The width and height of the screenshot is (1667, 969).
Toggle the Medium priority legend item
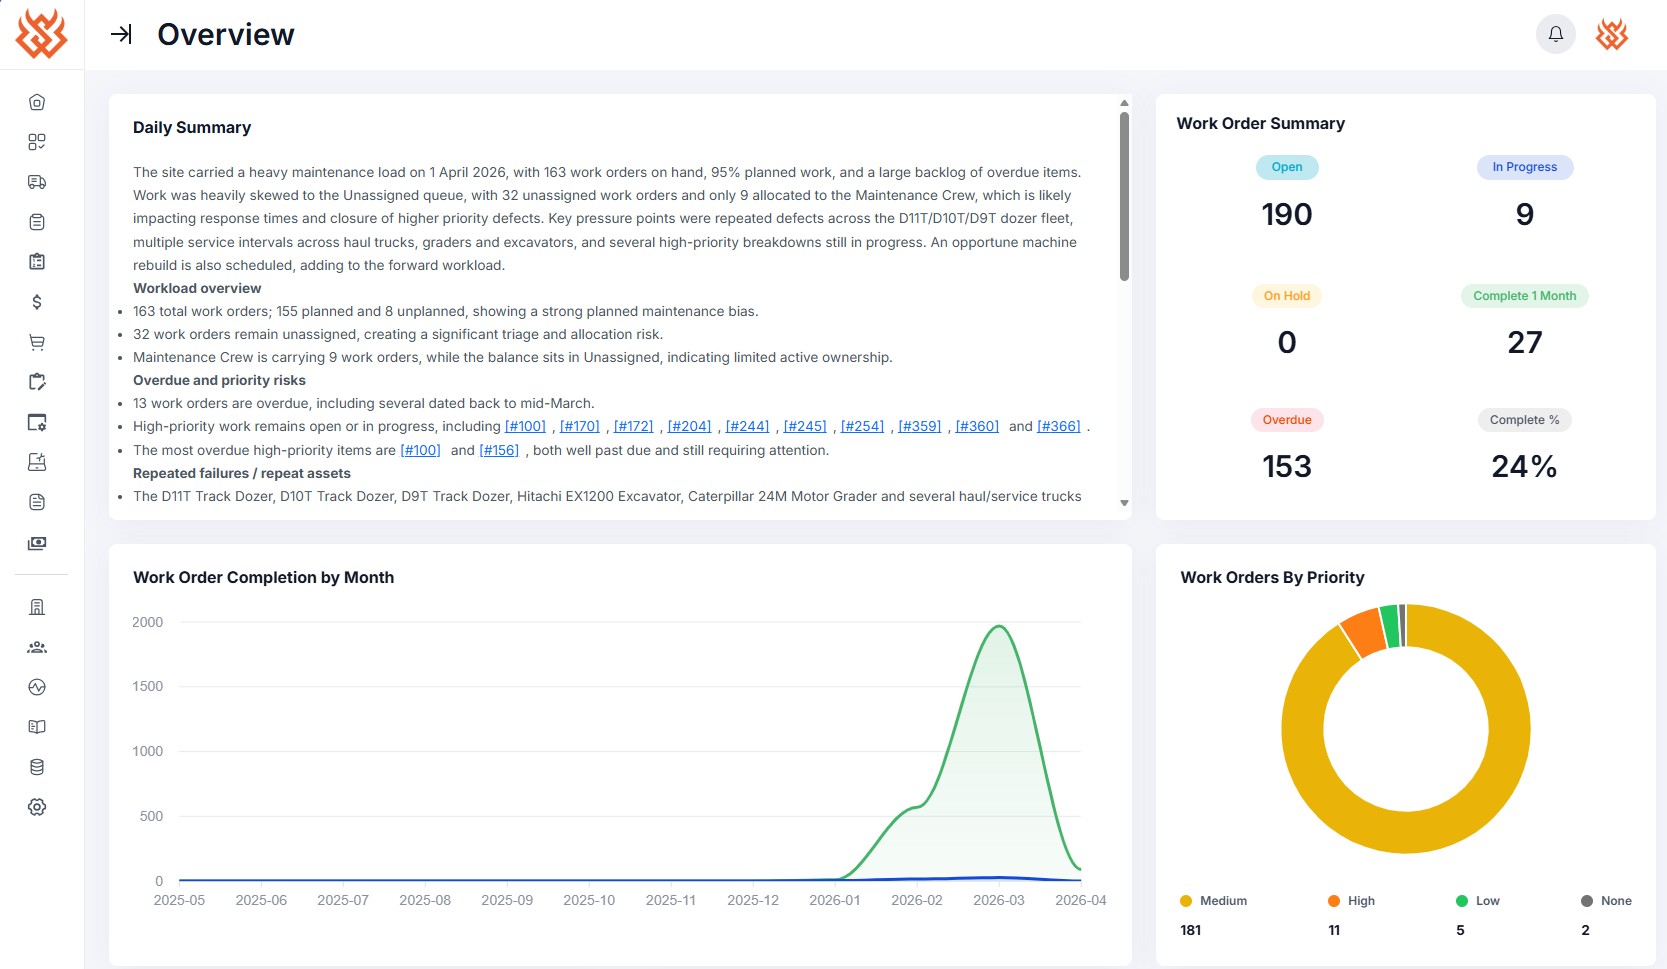(x=1214, y=901)
